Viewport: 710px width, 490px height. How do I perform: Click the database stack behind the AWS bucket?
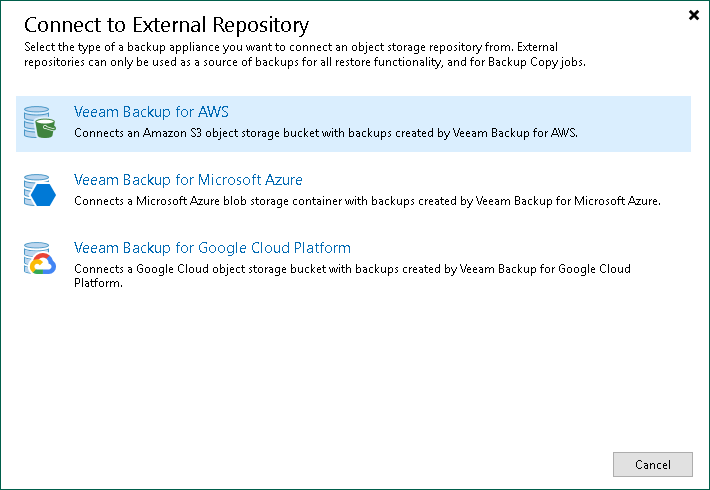click(x=33, y=113)
